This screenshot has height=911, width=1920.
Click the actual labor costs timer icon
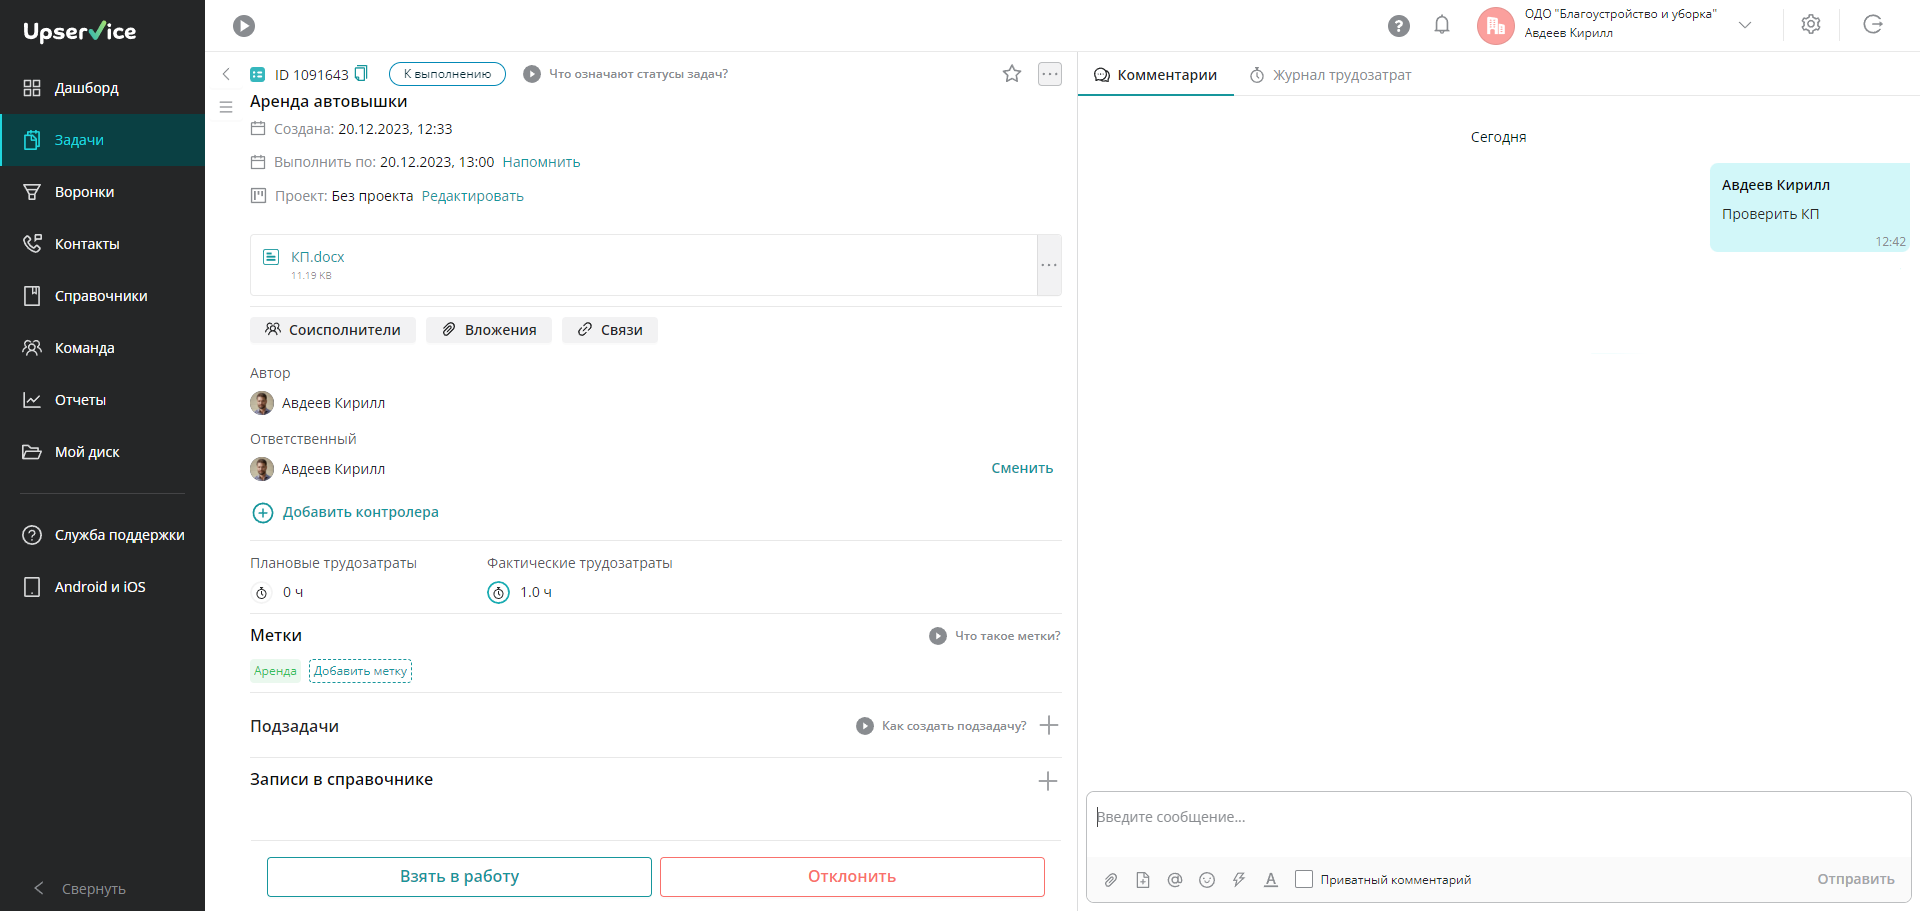click(498, 593)
